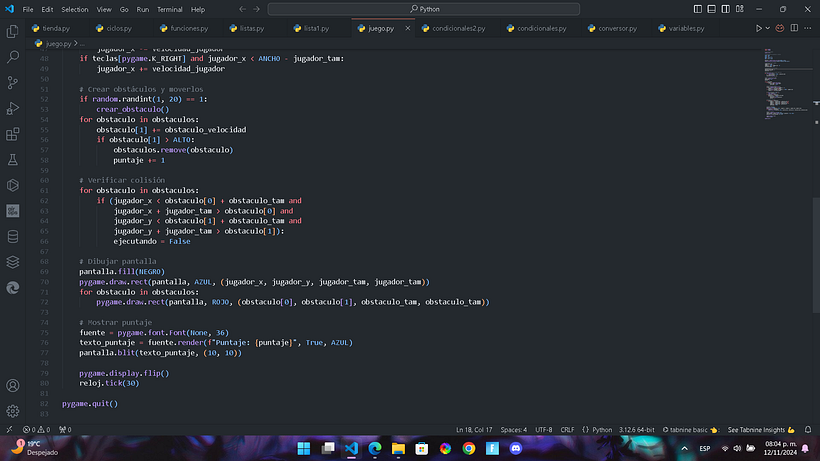Toggle the bottom Panel layout
820x461 pixels.
tap(712, 9)
